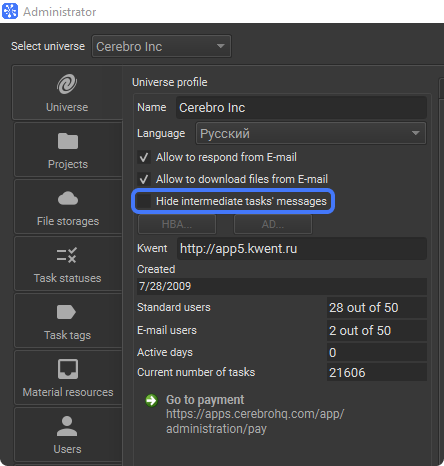Click the Current number of tasks label

pyautogui.click(x=196, y=372)
